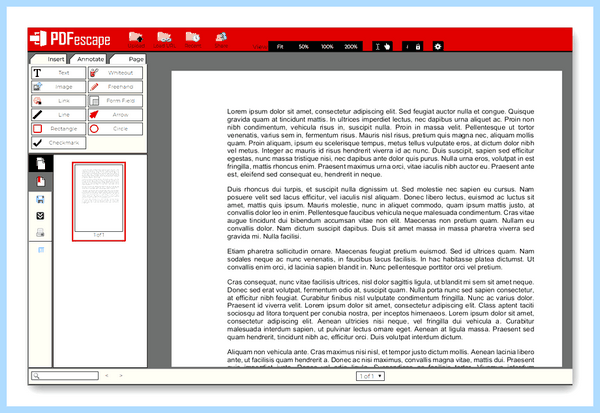Select the page 1 of 1 thumbnail
Image resolution: width=600 pixels, height=413 pixels.
pyautogui.click(x=99, y=202)
